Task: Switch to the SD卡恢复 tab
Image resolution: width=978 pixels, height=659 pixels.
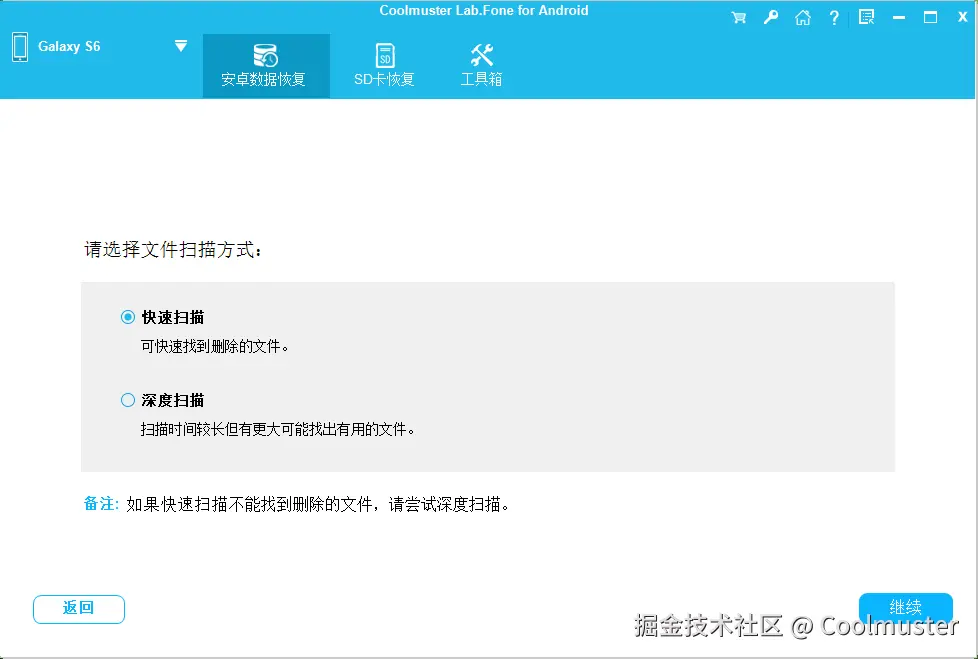Action: [x=383, y=64]
